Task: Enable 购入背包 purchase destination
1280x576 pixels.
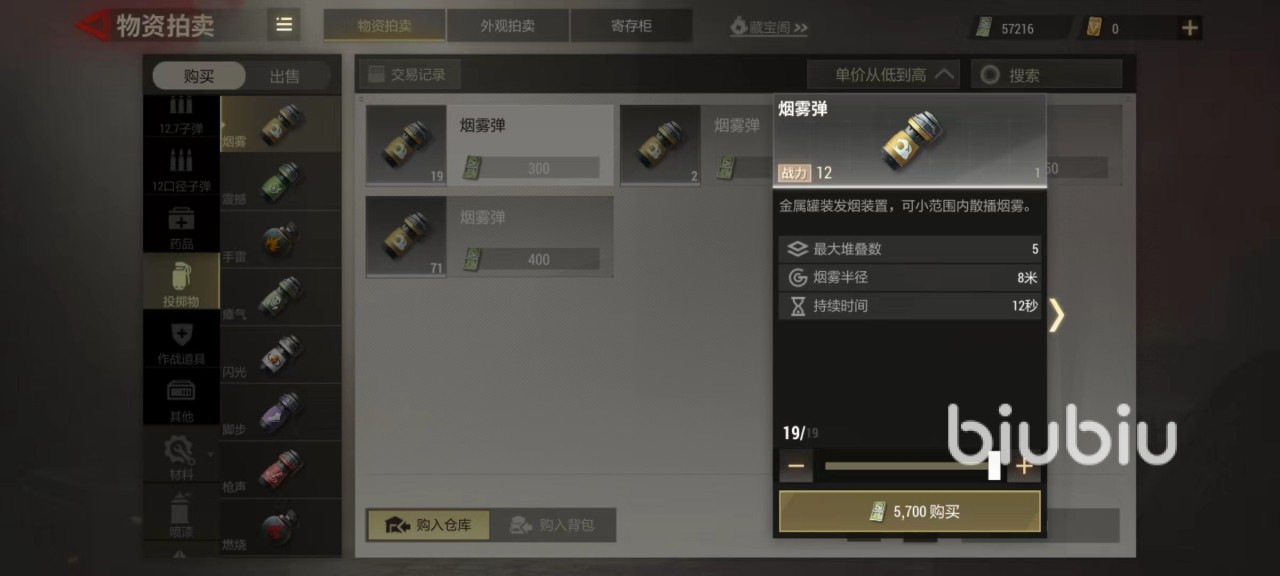Action: tap(553, 524)
